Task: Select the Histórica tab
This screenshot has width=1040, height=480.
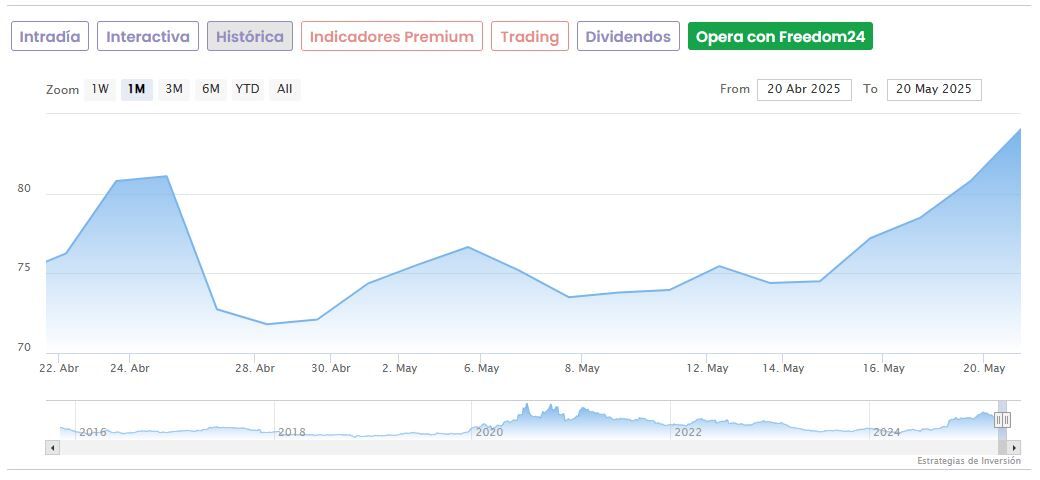Action: 250,37
